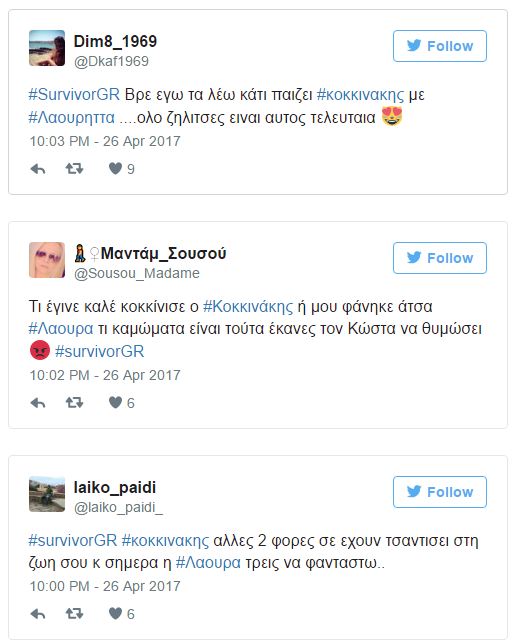Follow laiko_paidi account
This screenshot has width=518, height=644.
tap(440, 492)
